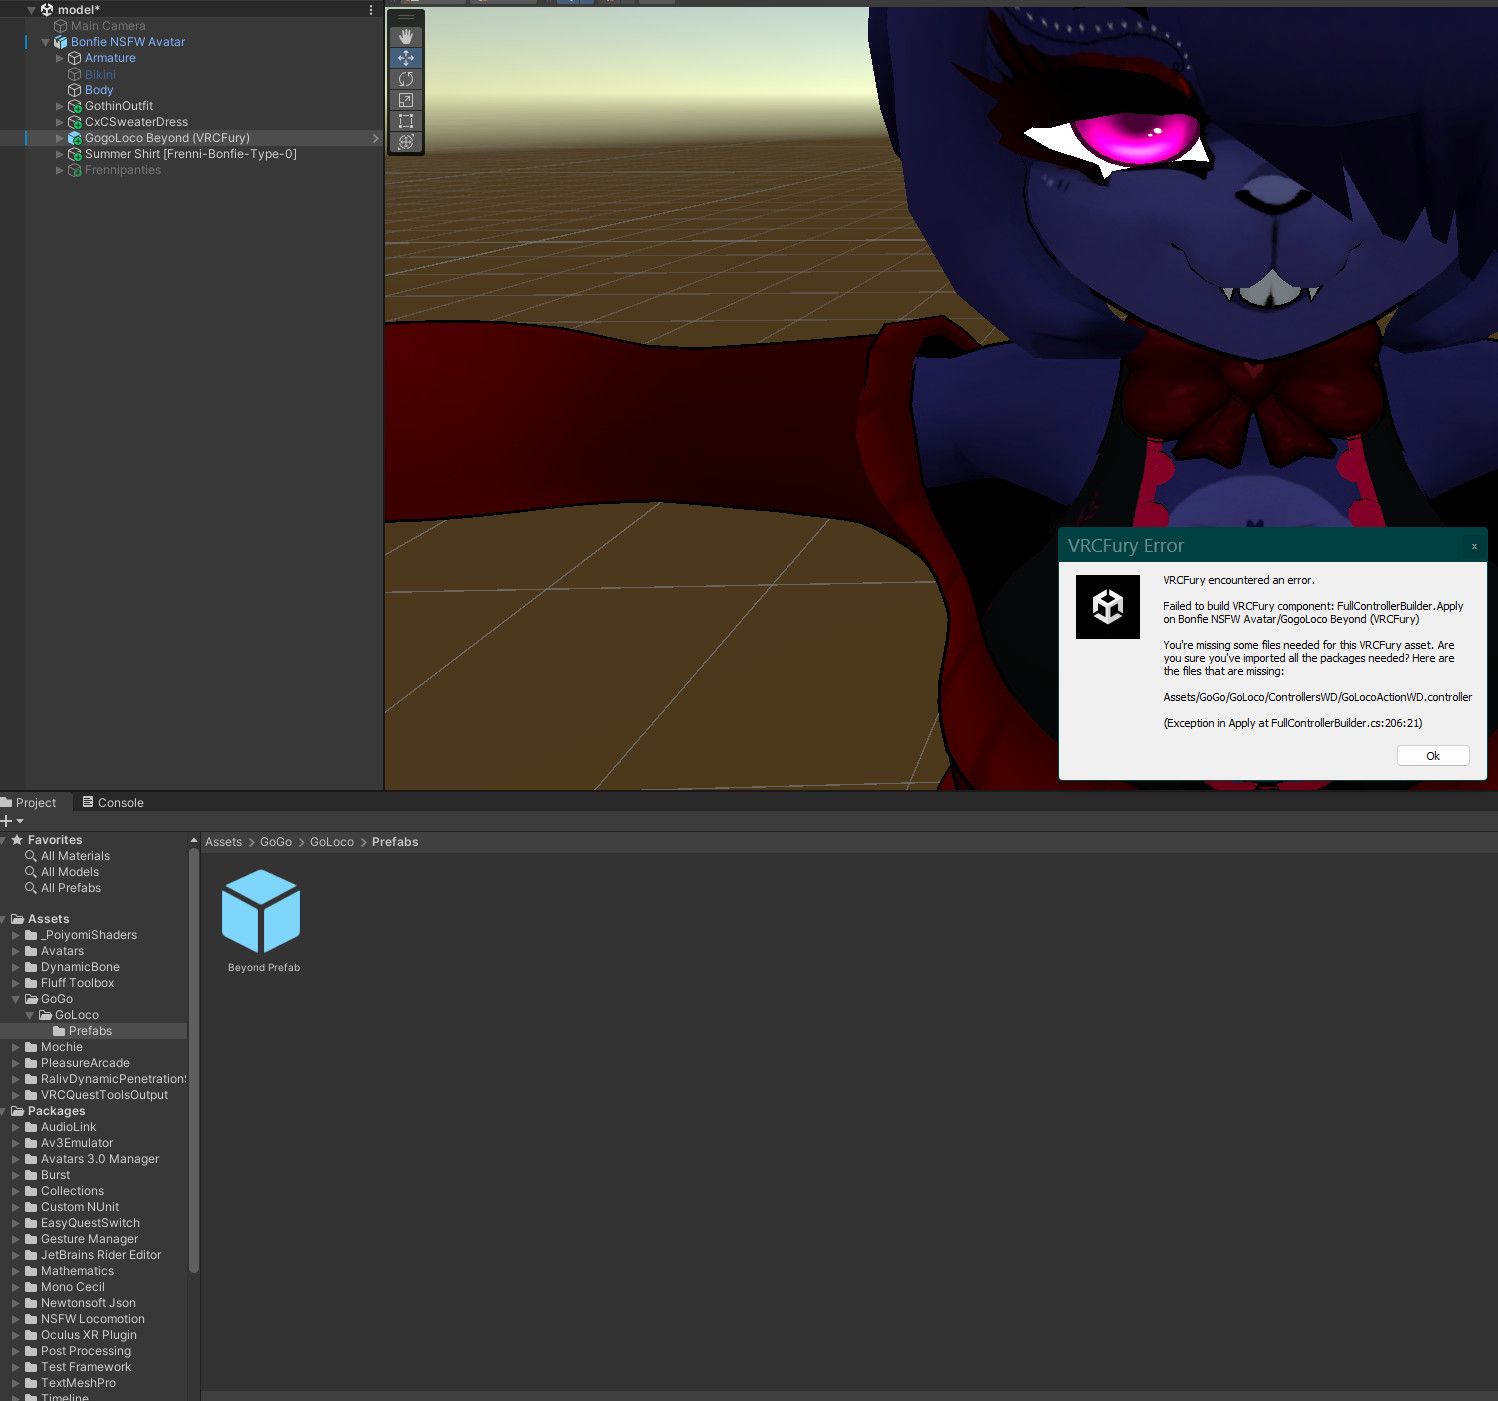Click the scene tools overlay handle

pyautogui.click(x=406, y=17)
